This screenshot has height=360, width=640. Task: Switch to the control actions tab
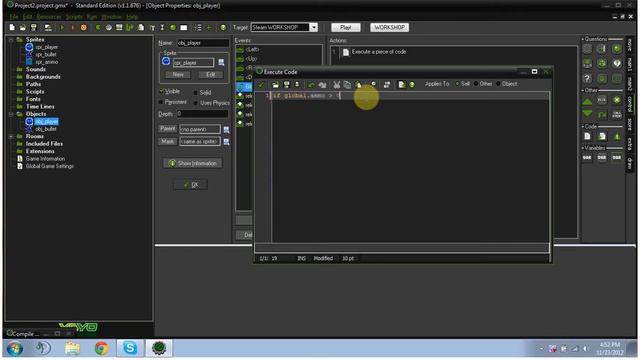[x=630, y=104]
